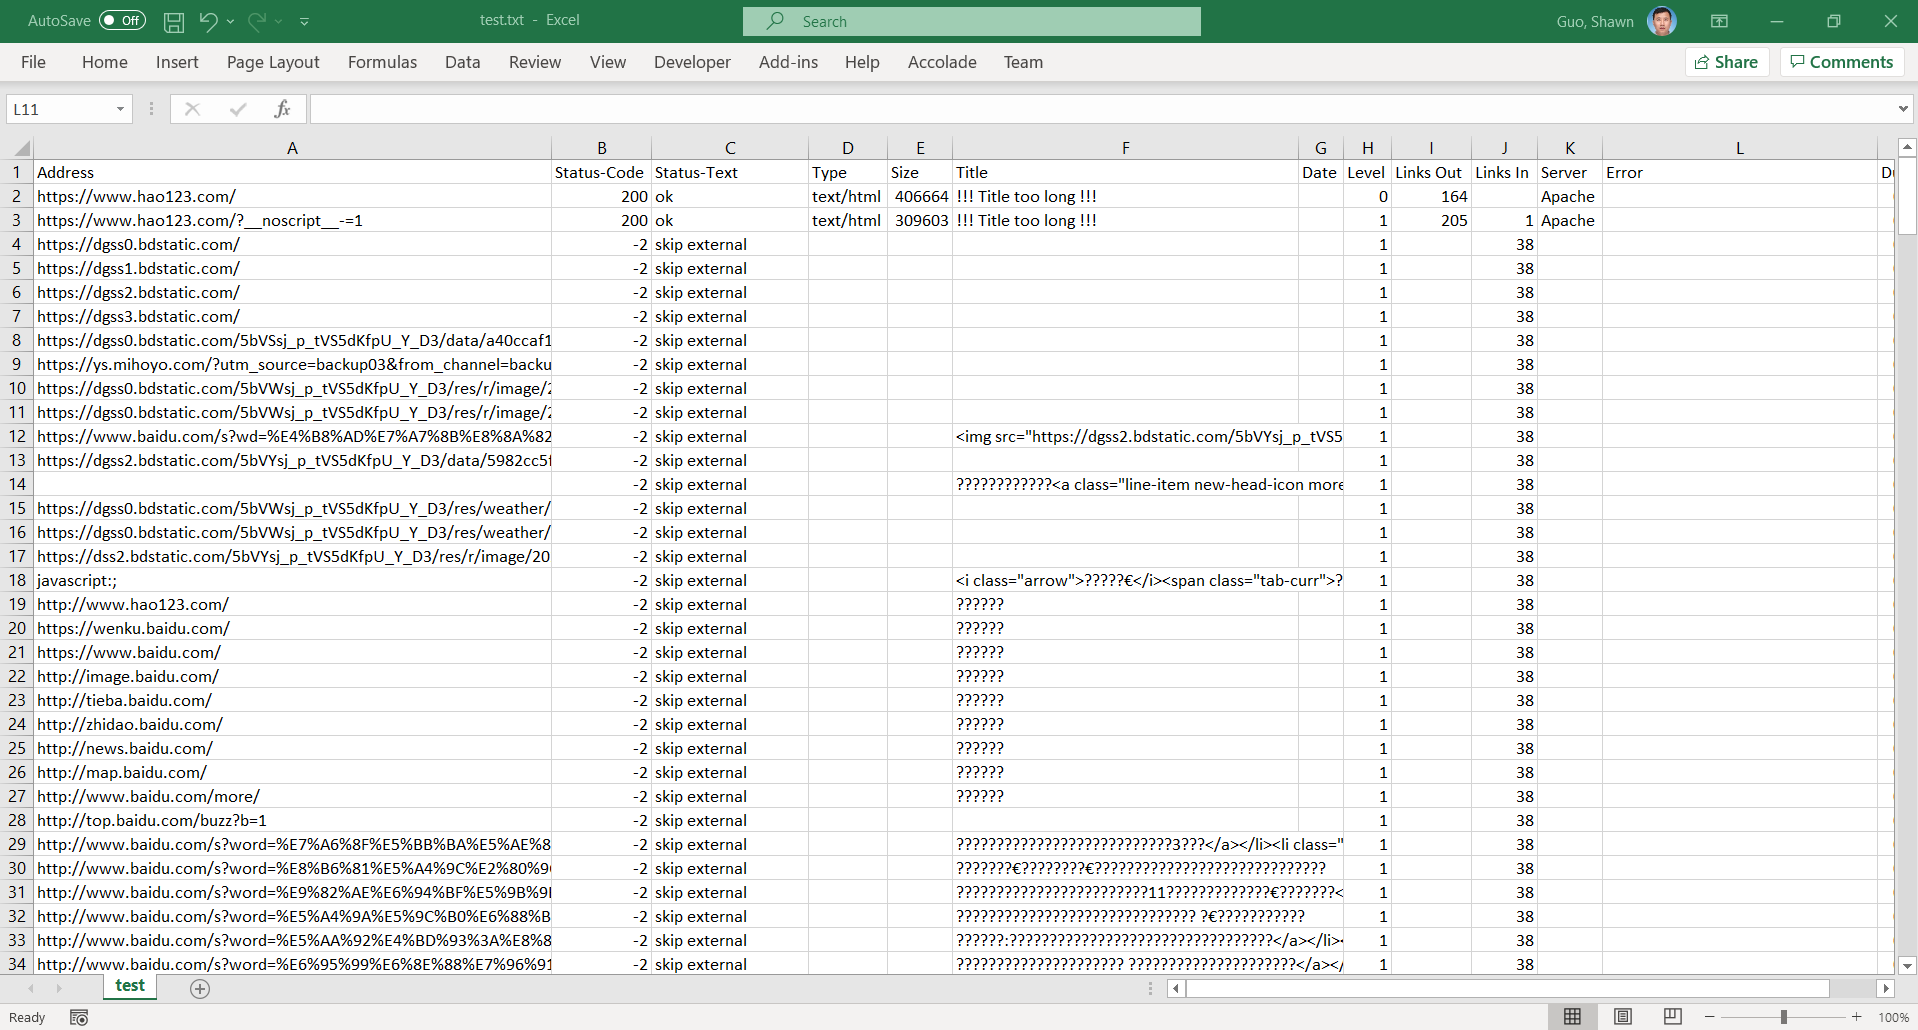Open the File menu
This screenshot has width=1918, height=1030.
point(33,62)
